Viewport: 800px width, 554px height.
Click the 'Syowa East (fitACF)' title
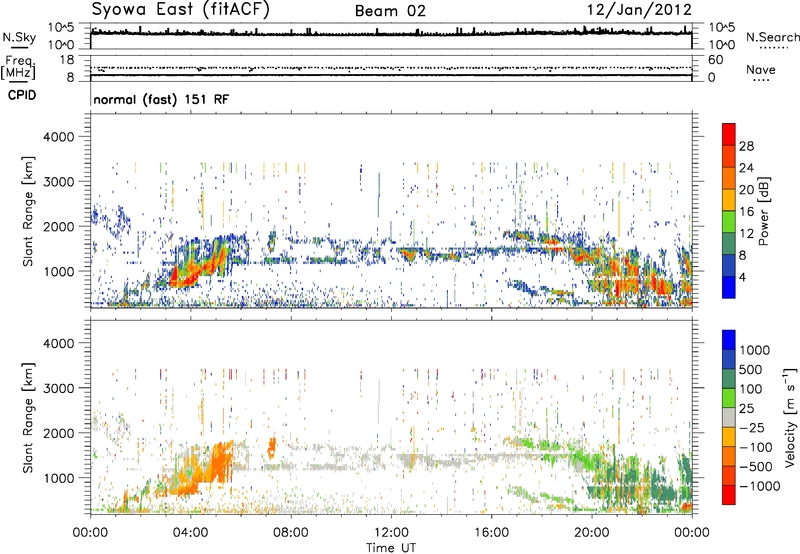(x=181, y=10)
